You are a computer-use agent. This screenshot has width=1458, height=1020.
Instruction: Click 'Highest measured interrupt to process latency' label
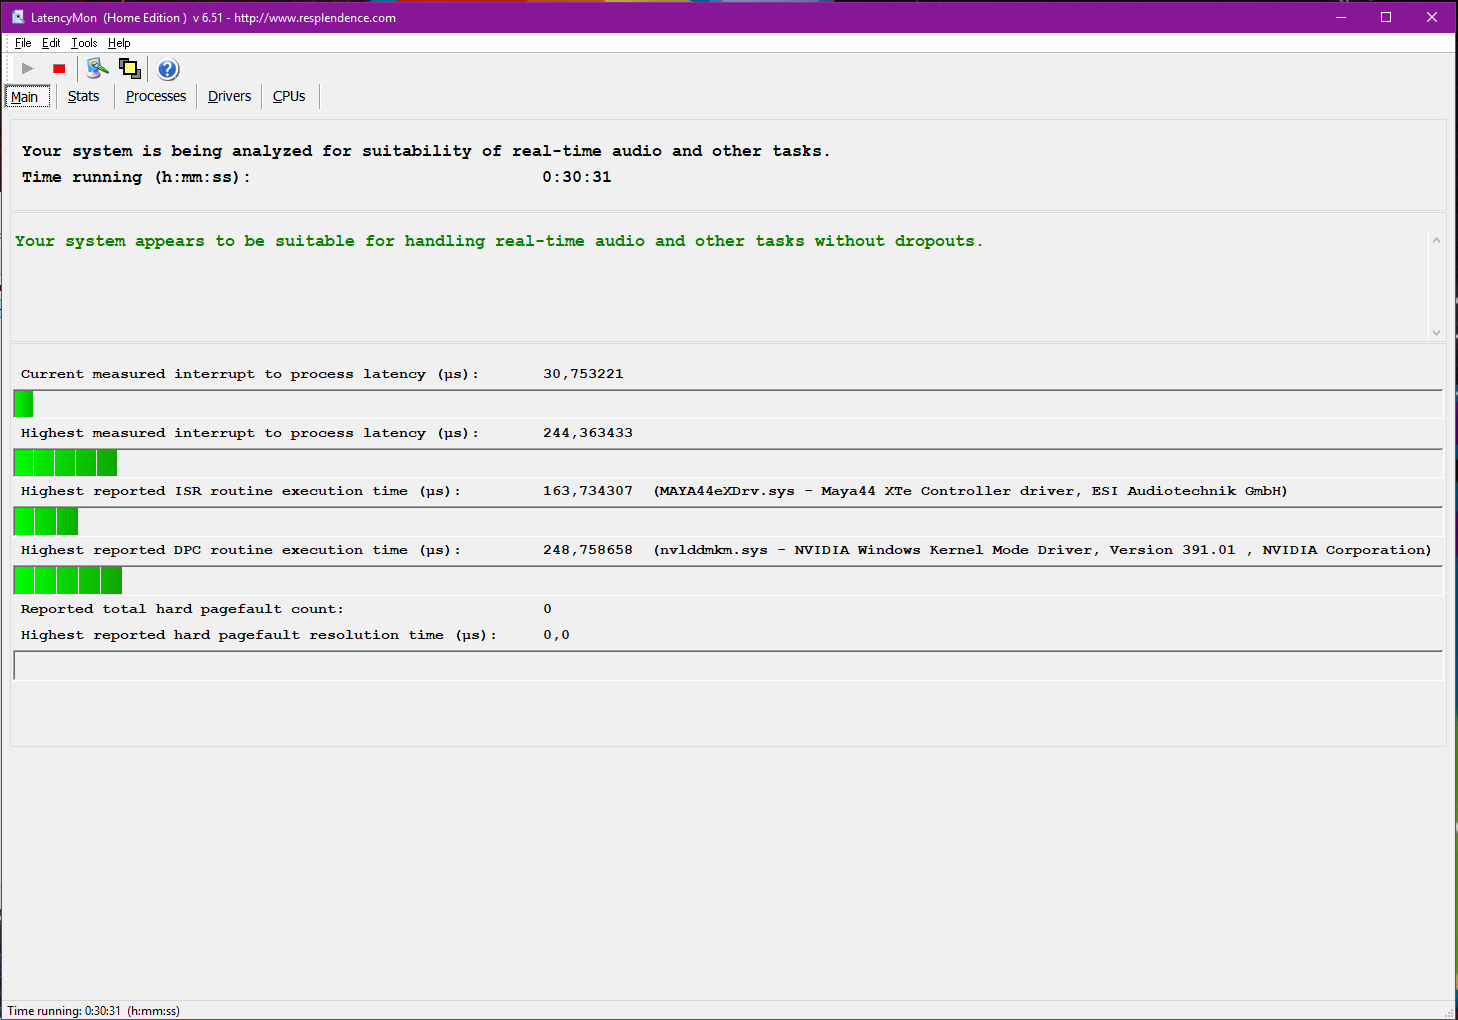250,433
